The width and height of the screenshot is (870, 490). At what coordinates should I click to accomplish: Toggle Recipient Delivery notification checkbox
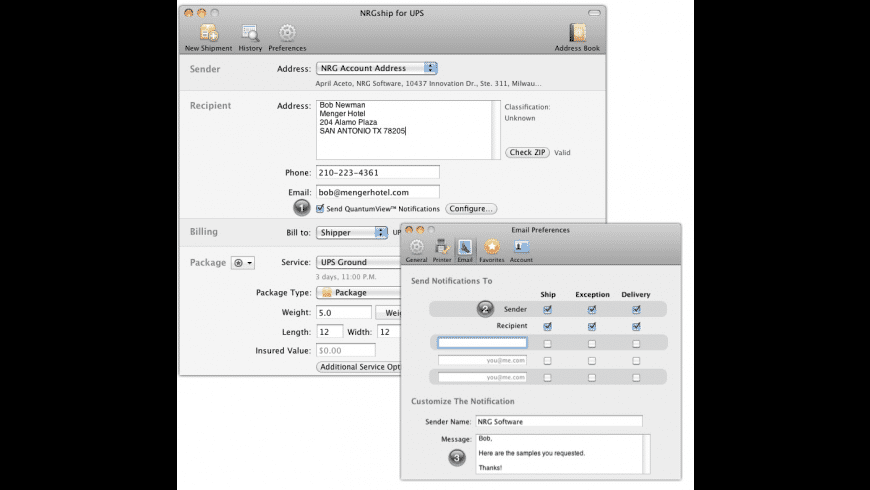point(636,326)
